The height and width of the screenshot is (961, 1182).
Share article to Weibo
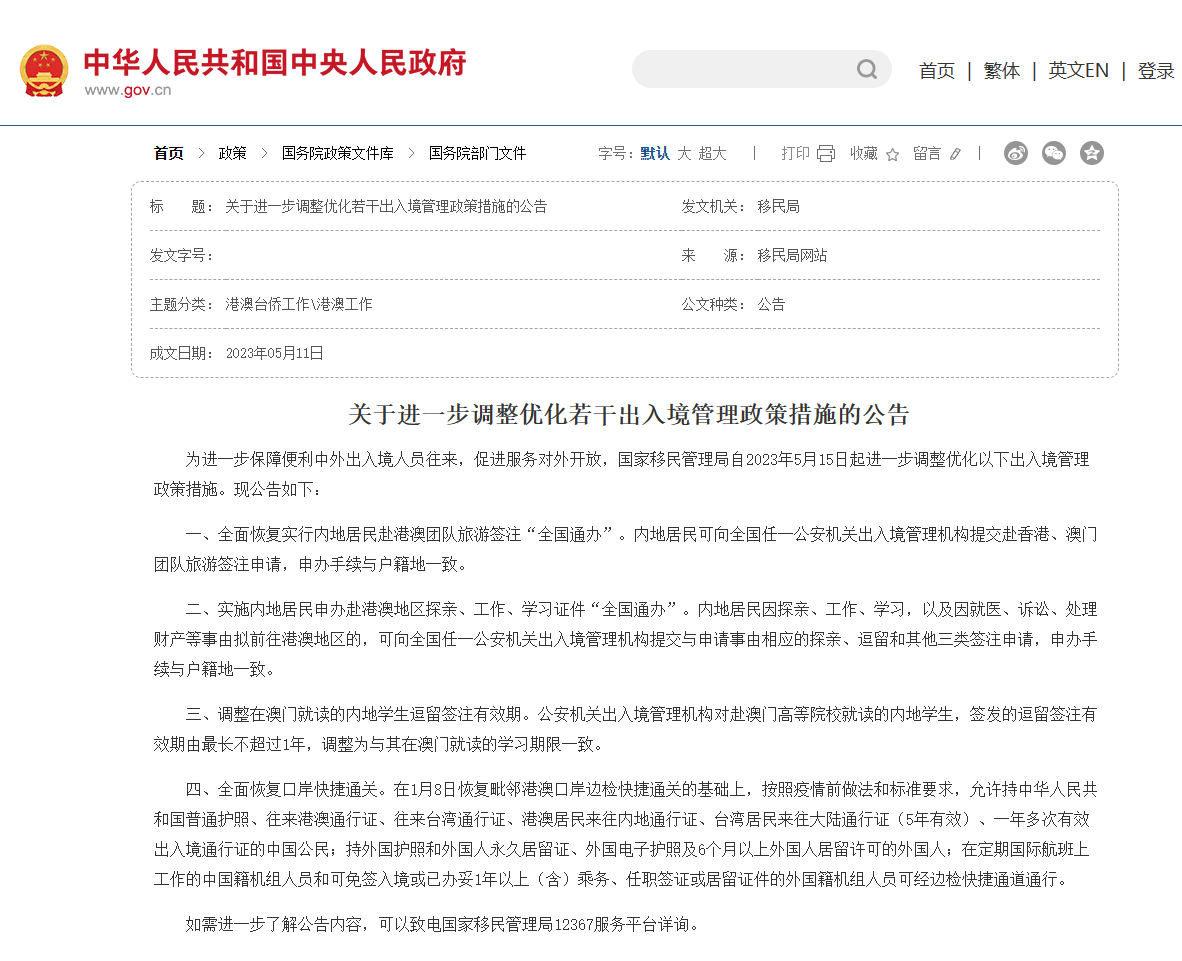[1016, 153]
